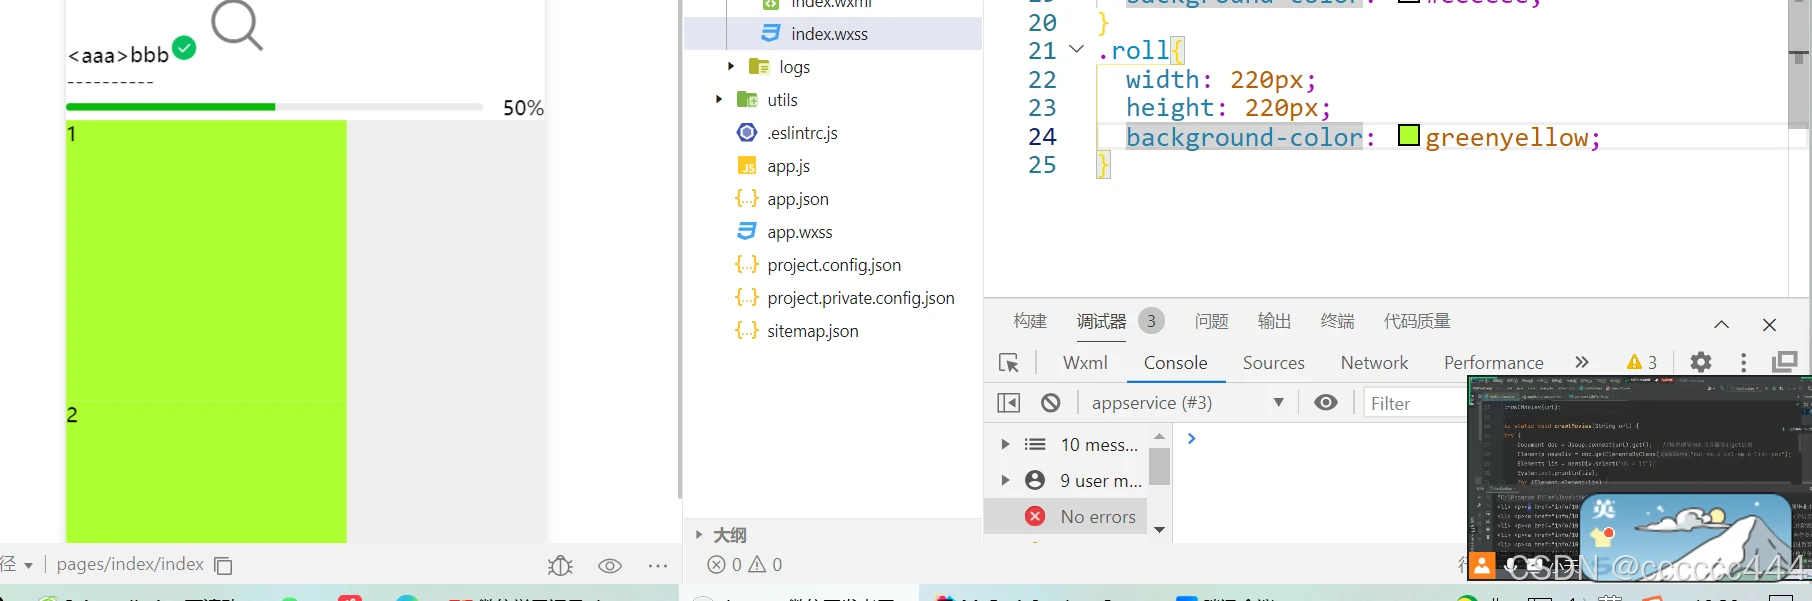Image resolution: width=1812 pixels, height=601 pixels.
Task: Clear console with the block icon
Action: tap(1050, 403)
